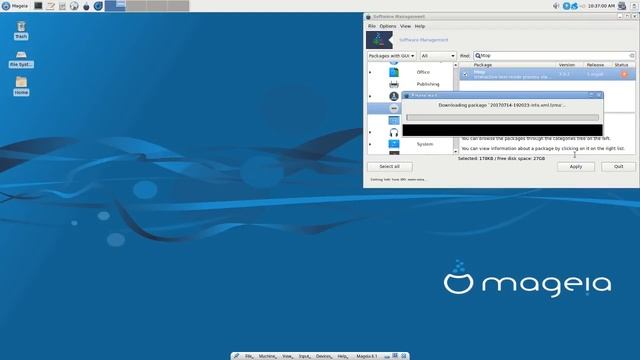Launch the blue web browser icon
640x360 pixels.
tap(98, 6)
